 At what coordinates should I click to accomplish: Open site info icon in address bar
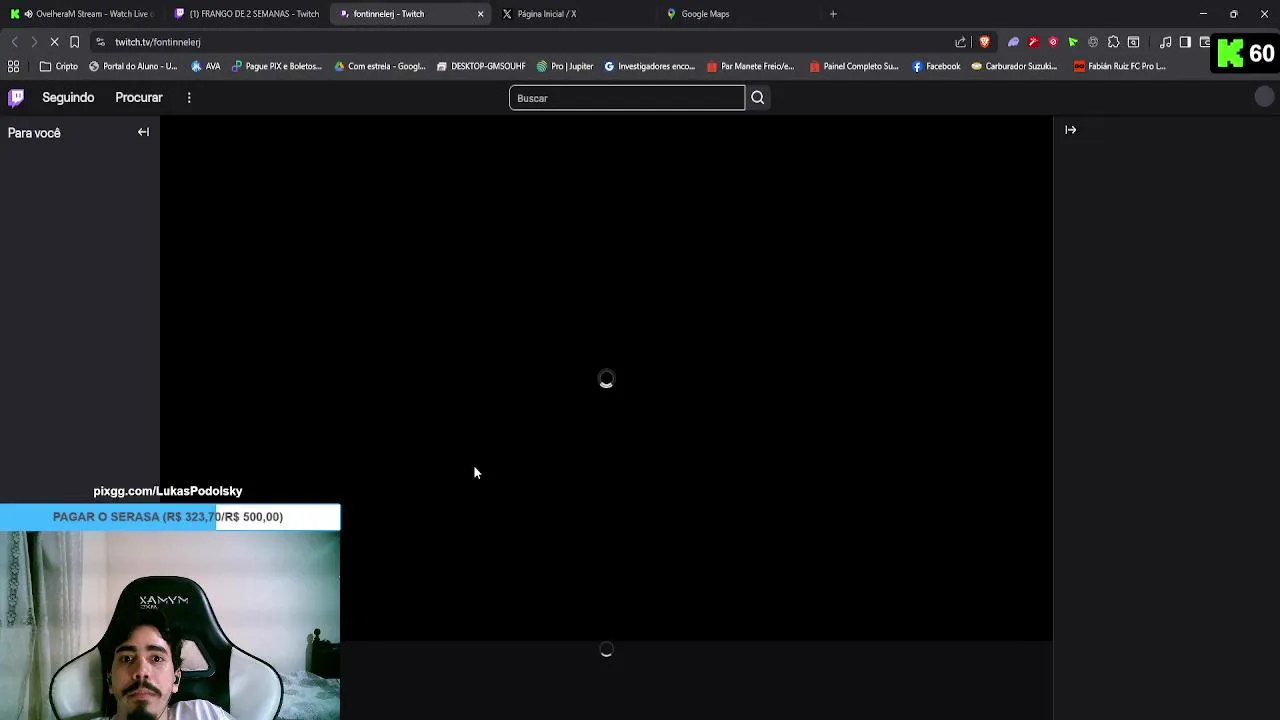100,42
